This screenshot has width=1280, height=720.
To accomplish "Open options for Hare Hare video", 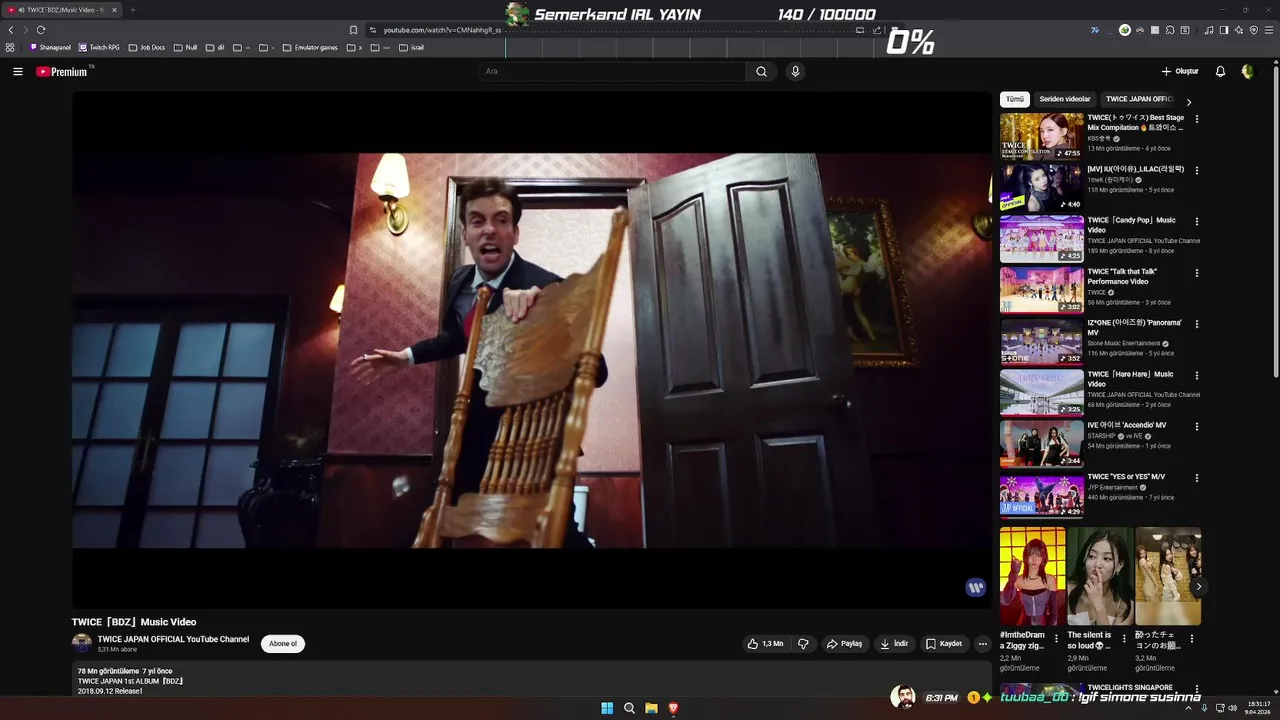I will click(x=1196, y=375).
